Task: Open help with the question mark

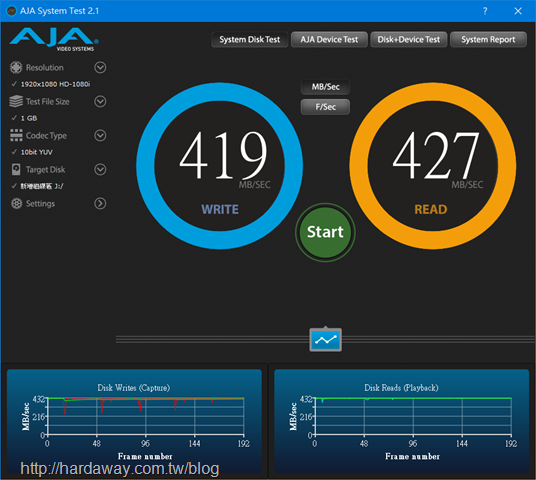Action: [x=485, y=11]
